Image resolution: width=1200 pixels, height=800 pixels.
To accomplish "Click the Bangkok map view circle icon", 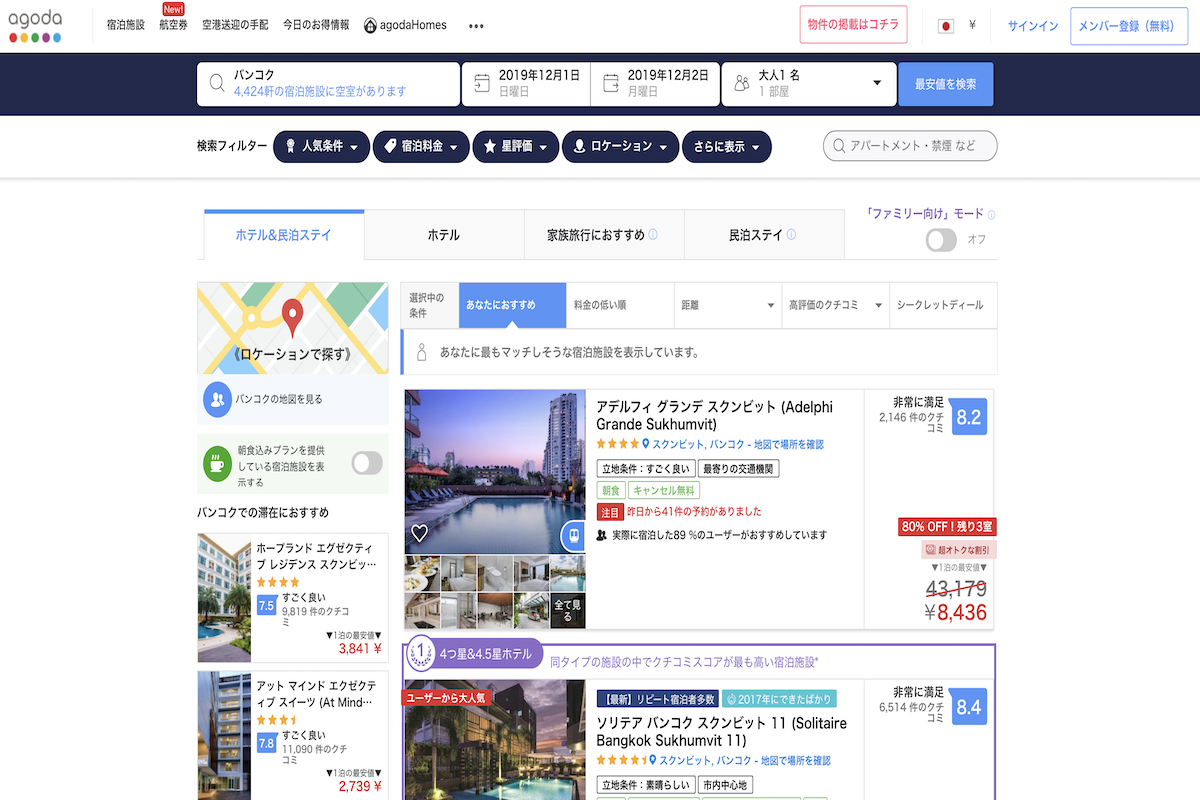I will coord(218,399).
